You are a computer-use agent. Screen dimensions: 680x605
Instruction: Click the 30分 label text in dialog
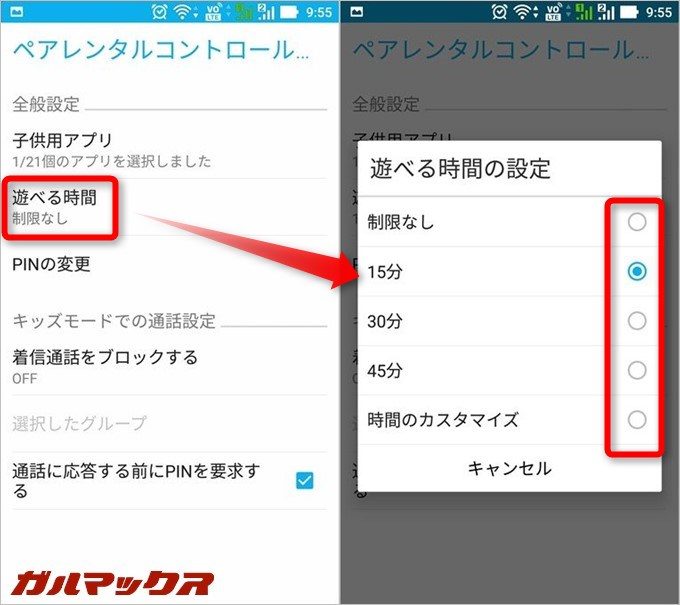pyautogui.click(x=385, y=321)
